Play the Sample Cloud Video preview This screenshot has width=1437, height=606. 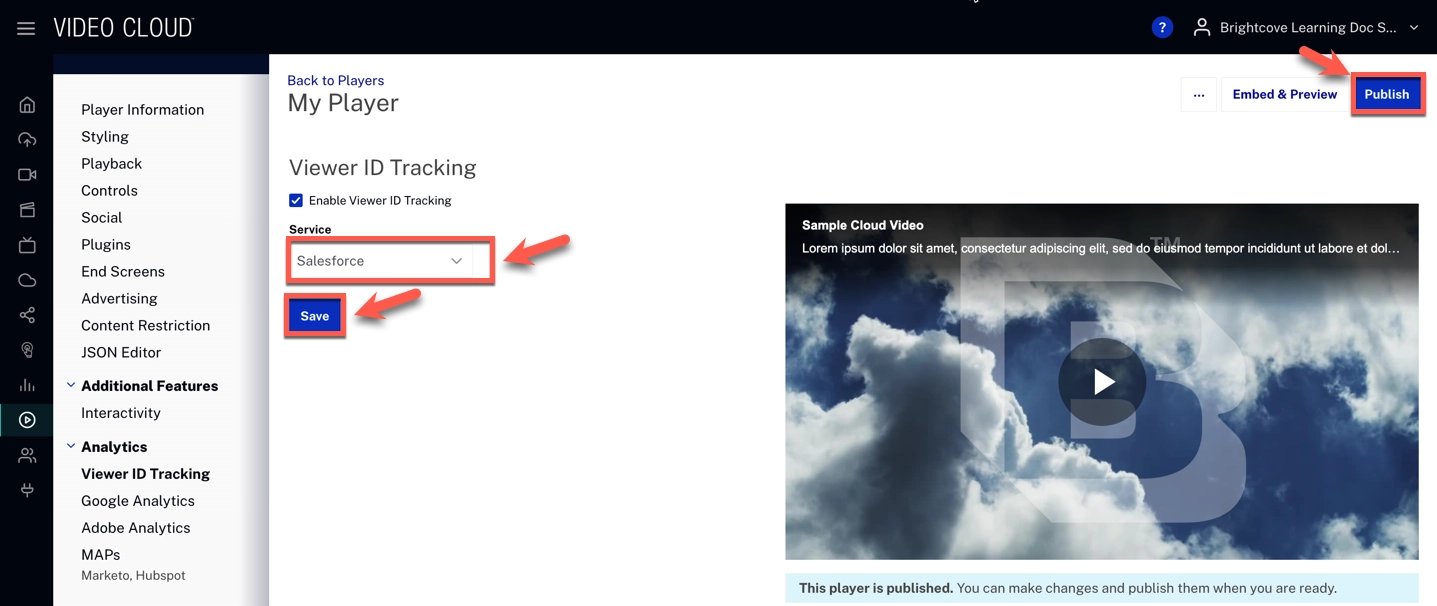(x=1102, y=382)
